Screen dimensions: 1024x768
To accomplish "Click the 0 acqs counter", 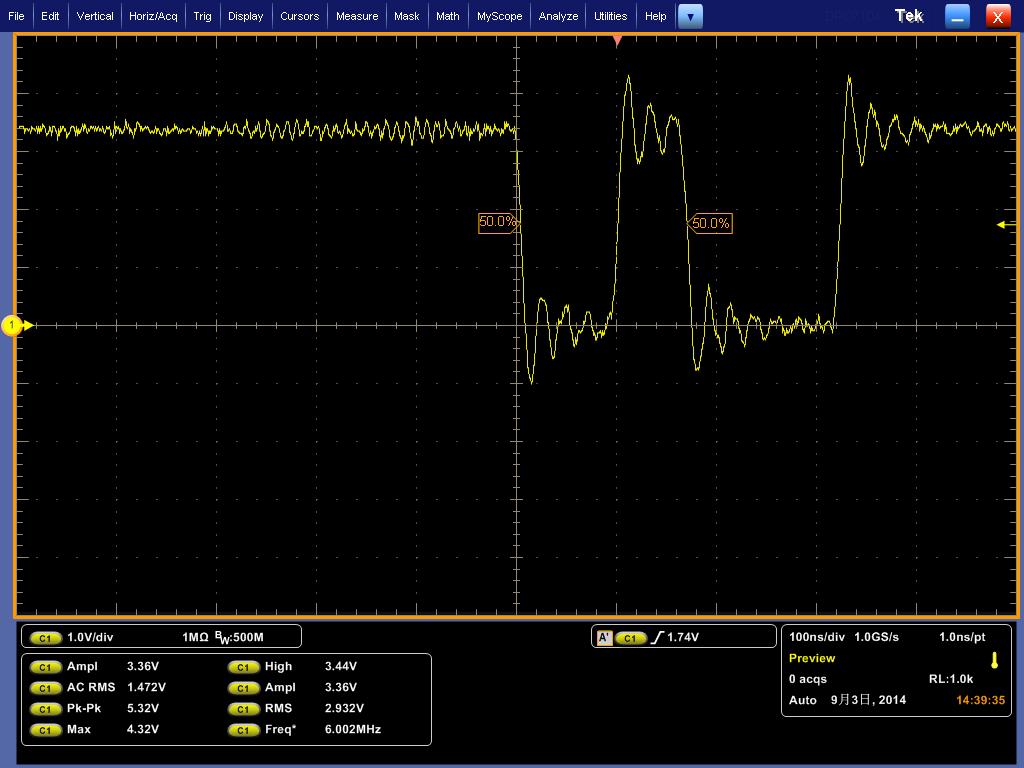I will [x=808, y=679].
